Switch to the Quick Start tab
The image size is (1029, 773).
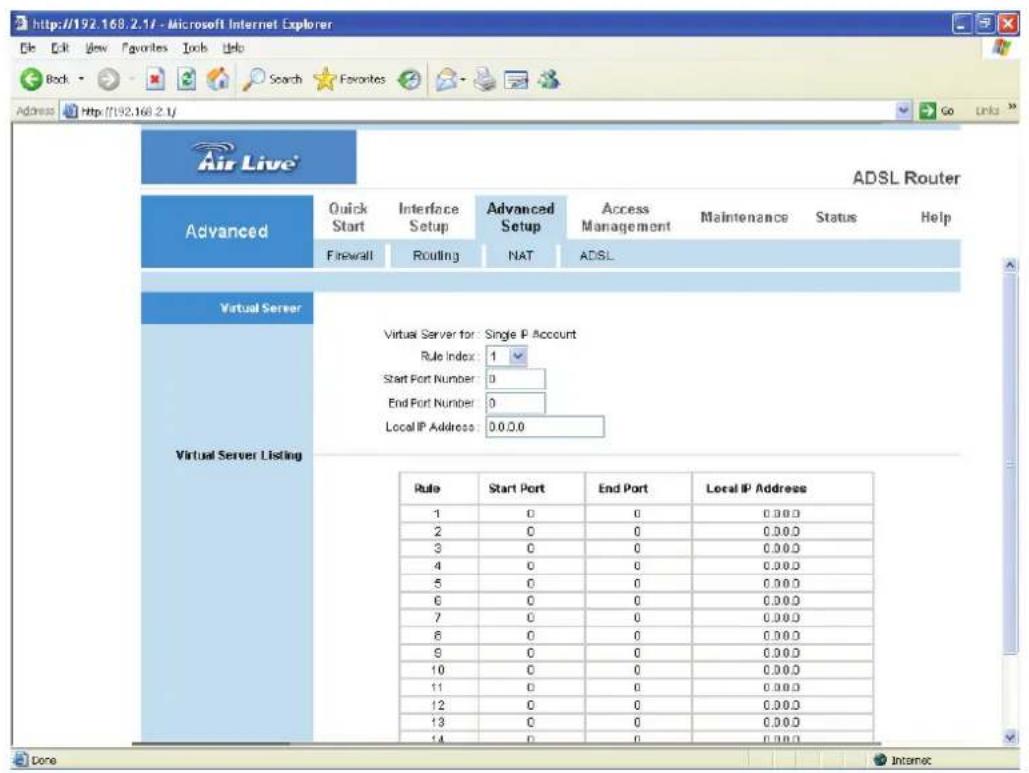click(x=348, y=217)
